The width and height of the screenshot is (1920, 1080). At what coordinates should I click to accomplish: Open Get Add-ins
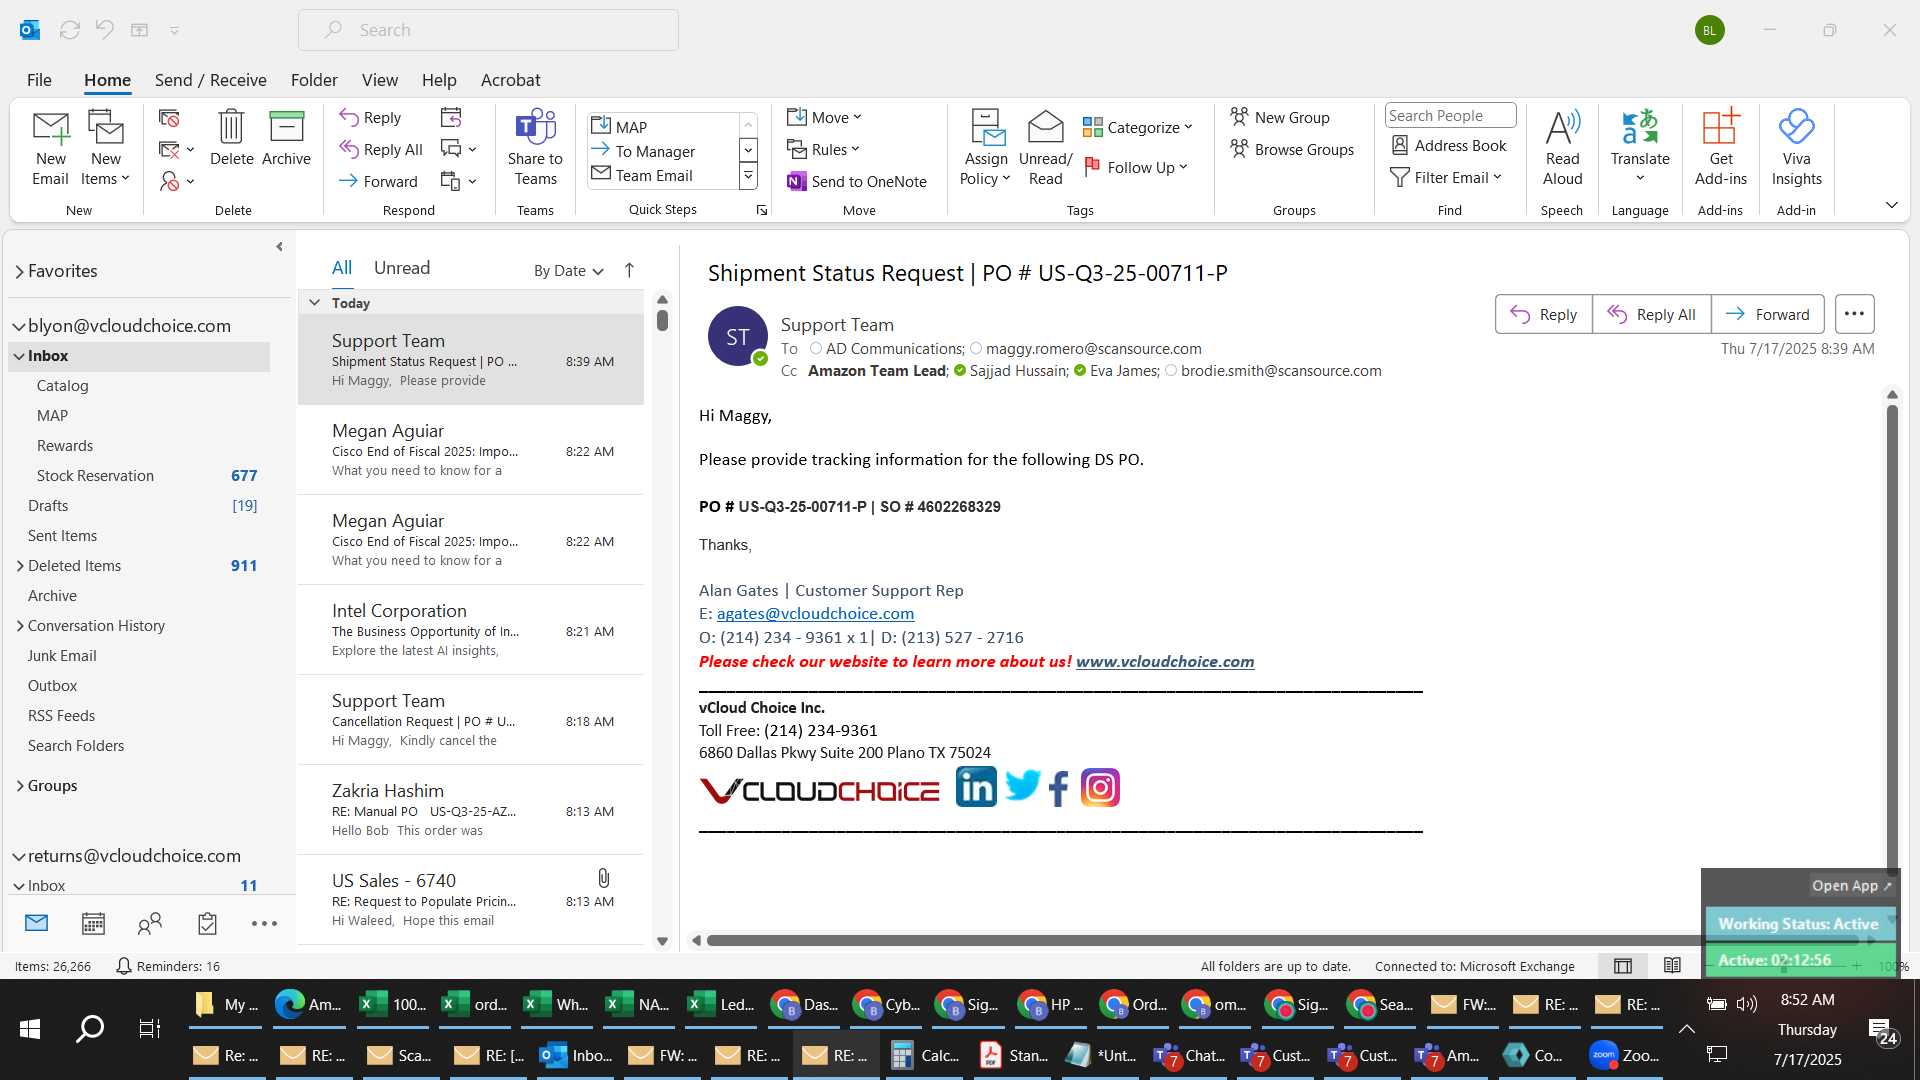[x=1721, y=148]
